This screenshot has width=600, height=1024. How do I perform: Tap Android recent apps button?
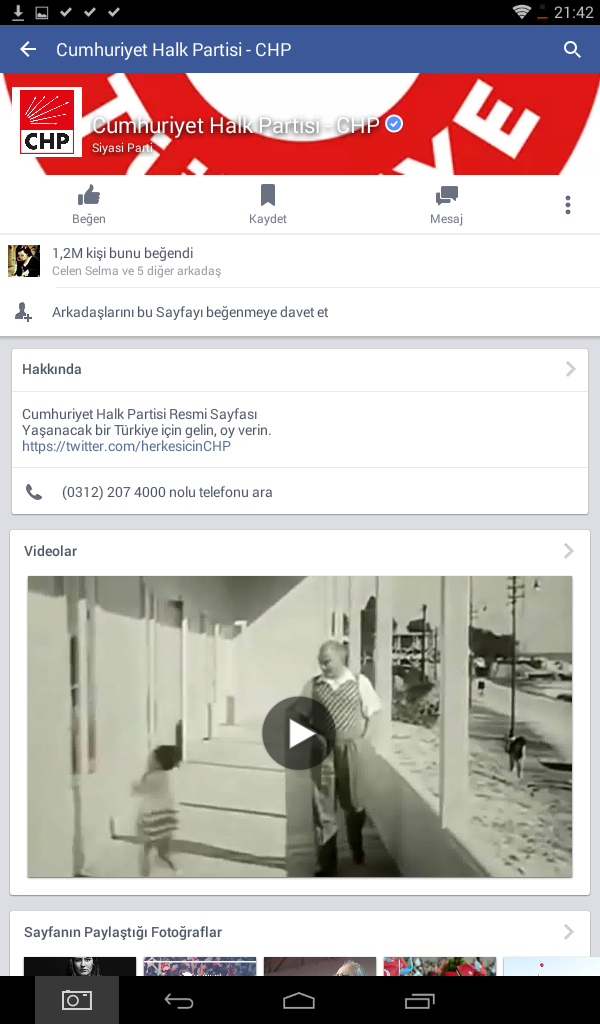point(419,1000)
